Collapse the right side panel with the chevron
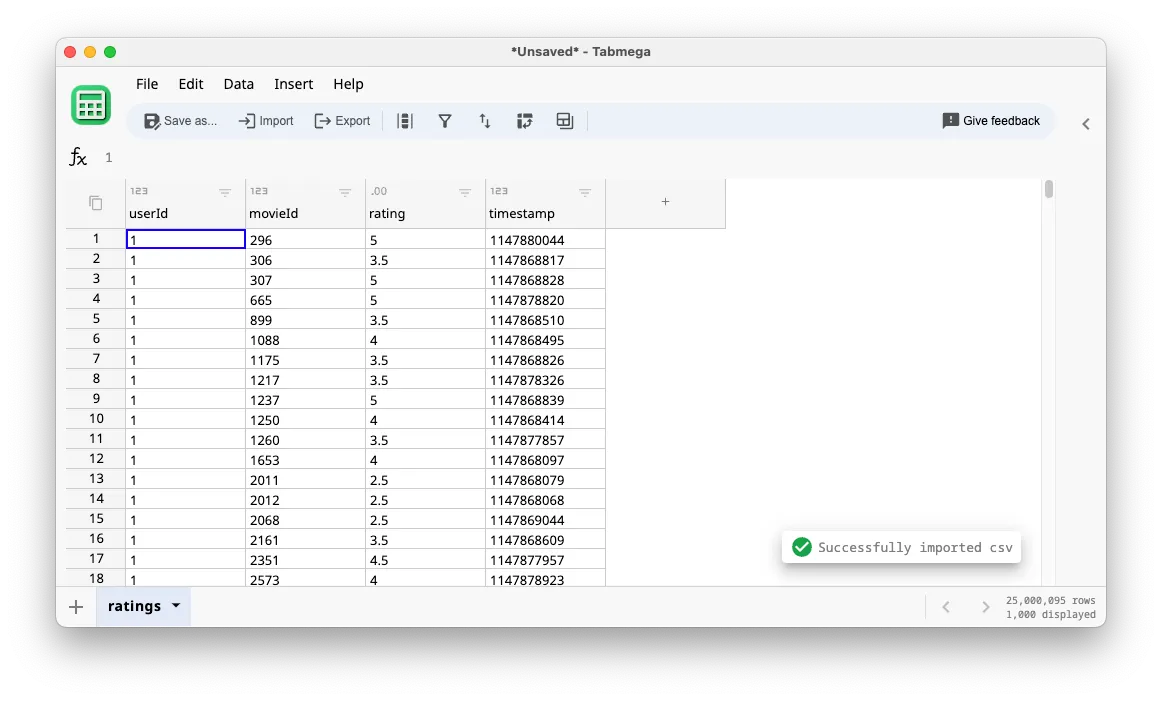 point(1086,123)
